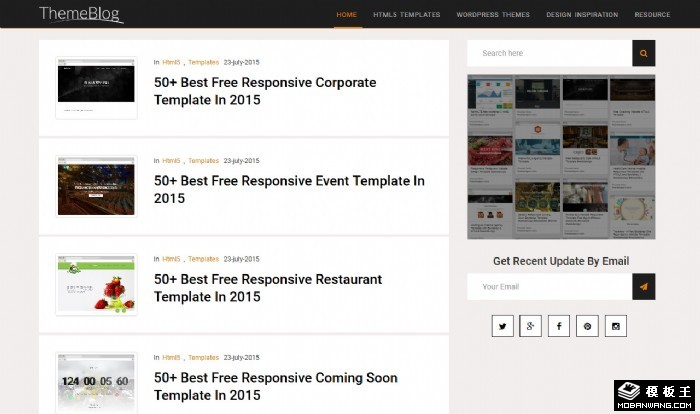Focus the 'Search here' input field
The height and width of the screenshot is (414, 700).
point(550,53)
